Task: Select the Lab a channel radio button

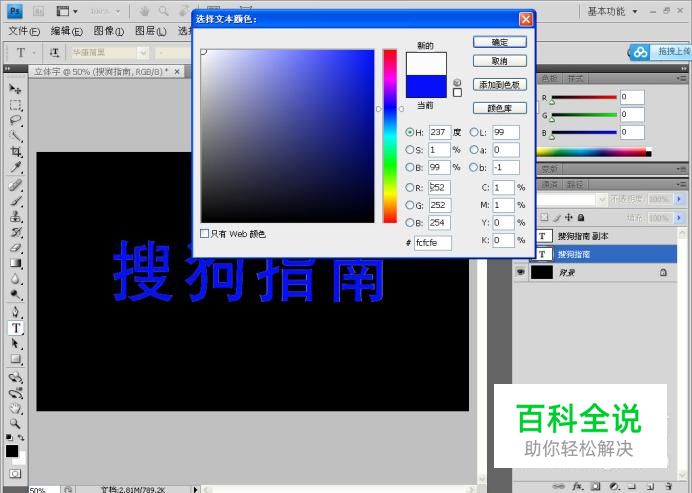Action: point(474,150)
